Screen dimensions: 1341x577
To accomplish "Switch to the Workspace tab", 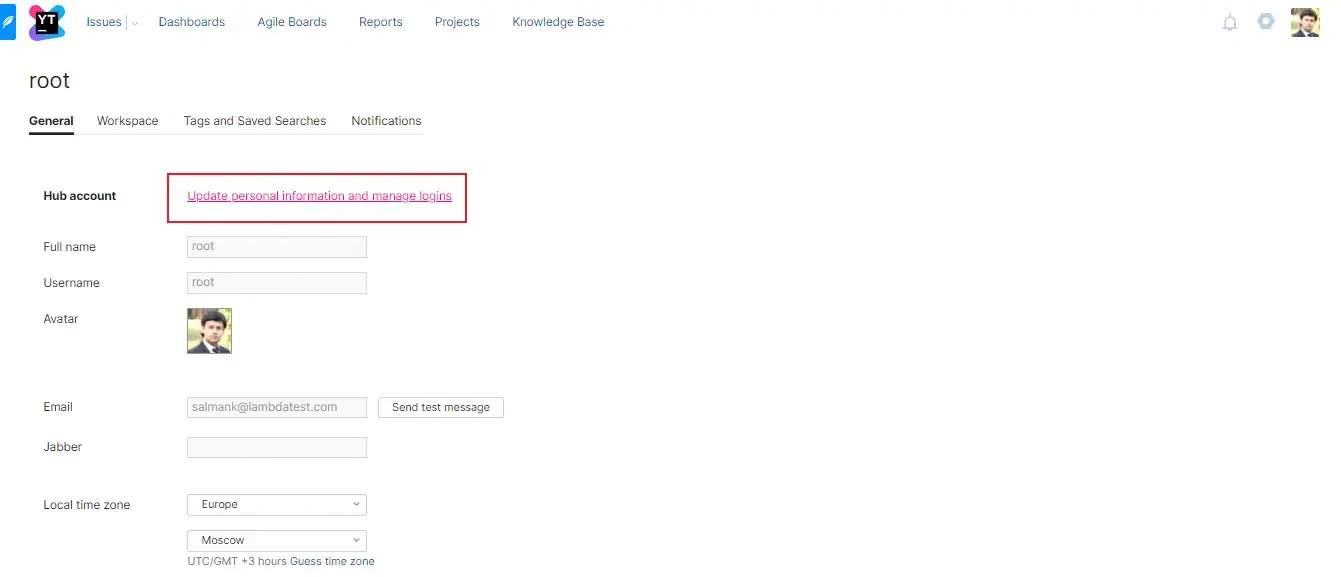I will (x=127, y=121).
